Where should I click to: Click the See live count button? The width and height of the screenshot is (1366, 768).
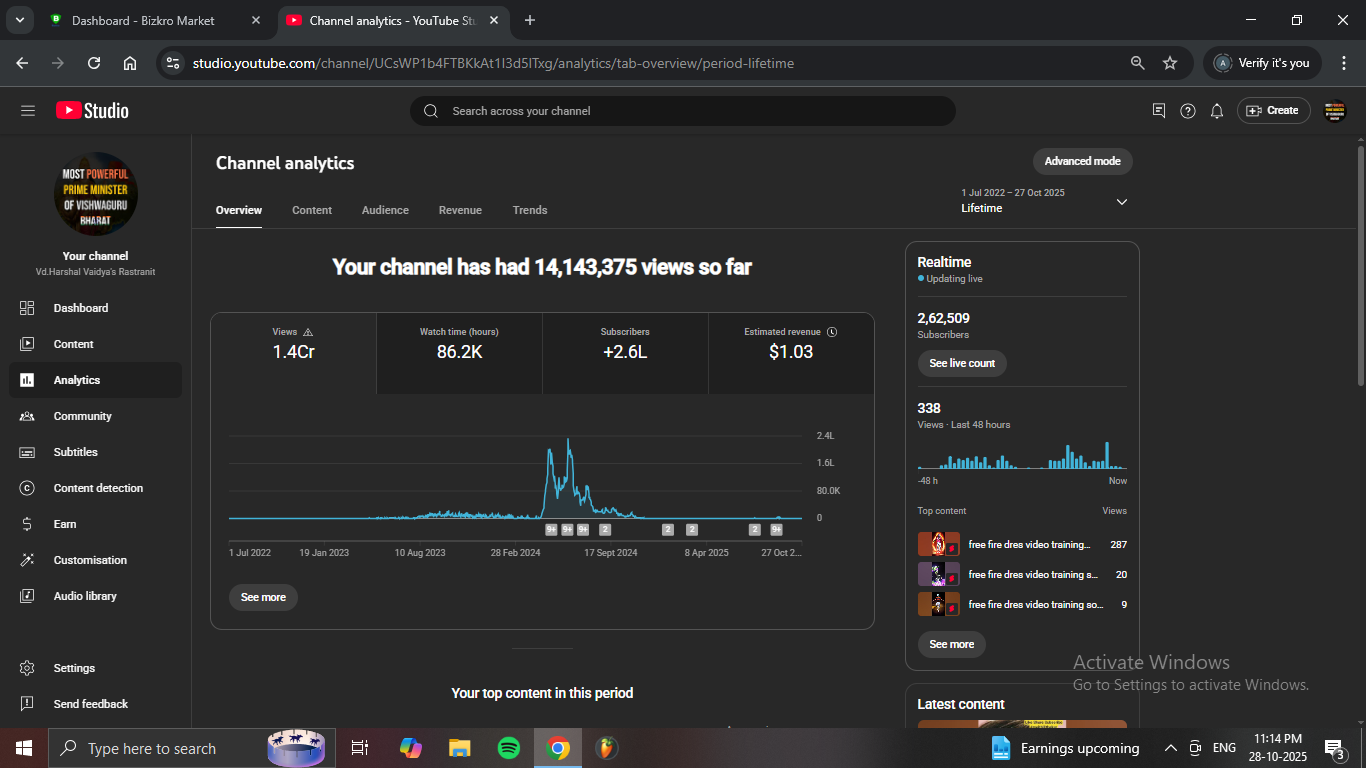tap(961, 363)
